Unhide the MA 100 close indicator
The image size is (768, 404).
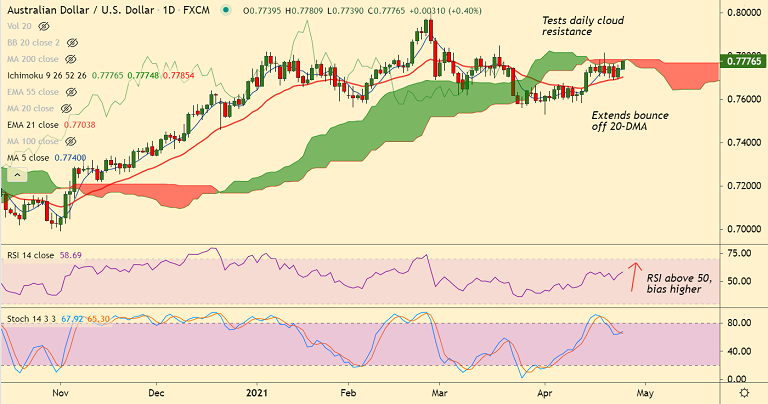pos(71,142)
